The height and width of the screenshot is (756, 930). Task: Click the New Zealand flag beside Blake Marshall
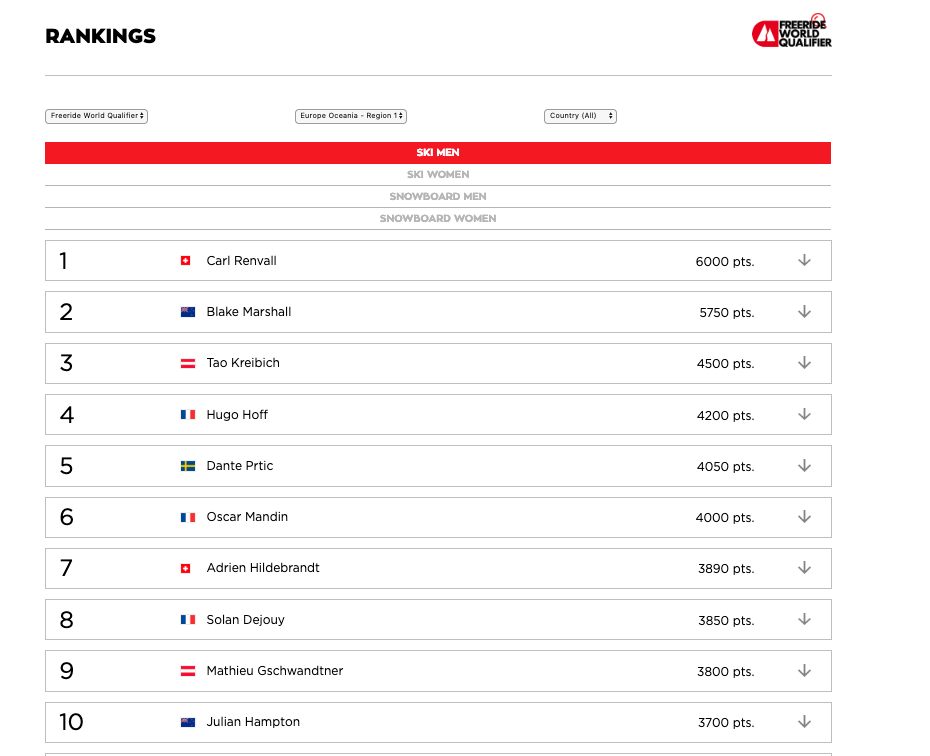[x=187, y=312]
